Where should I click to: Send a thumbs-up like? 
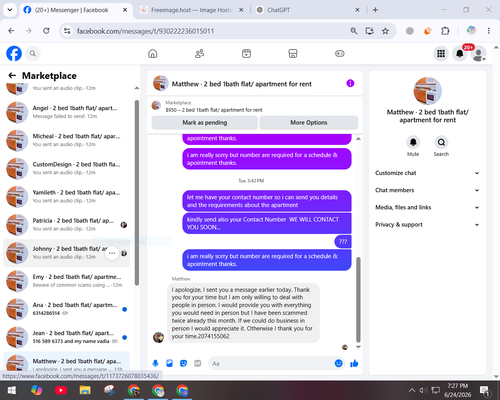pyautogui.click(x=354, y=363)
